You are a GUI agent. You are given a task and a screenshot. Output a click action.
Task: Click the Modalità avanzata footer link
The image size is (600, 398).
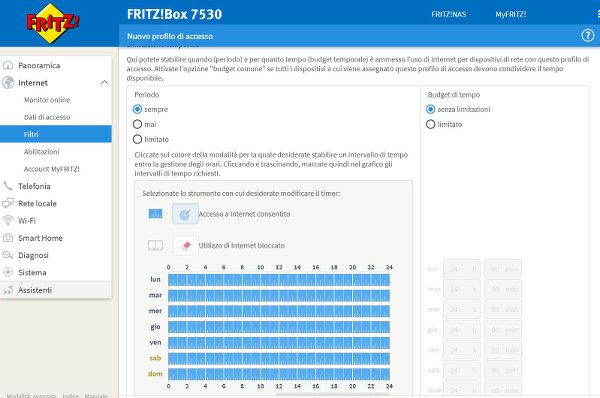[31, 395]
